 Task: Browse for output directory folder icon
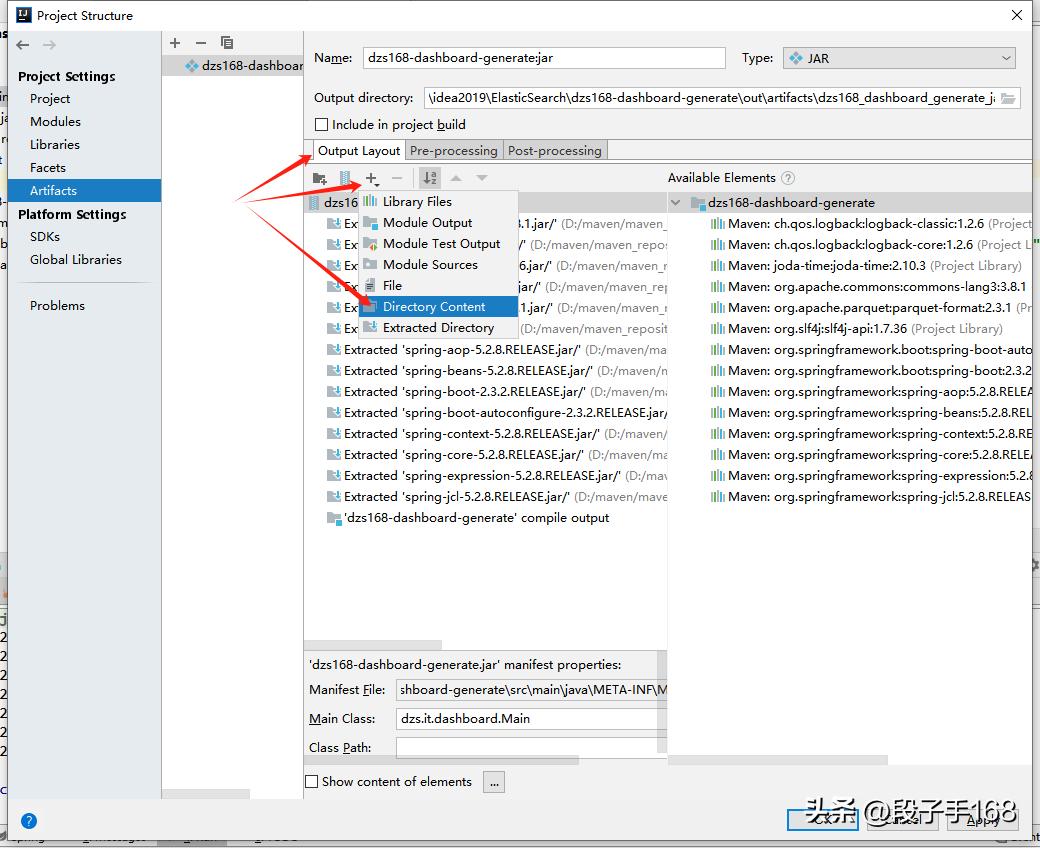point(1008,98)
